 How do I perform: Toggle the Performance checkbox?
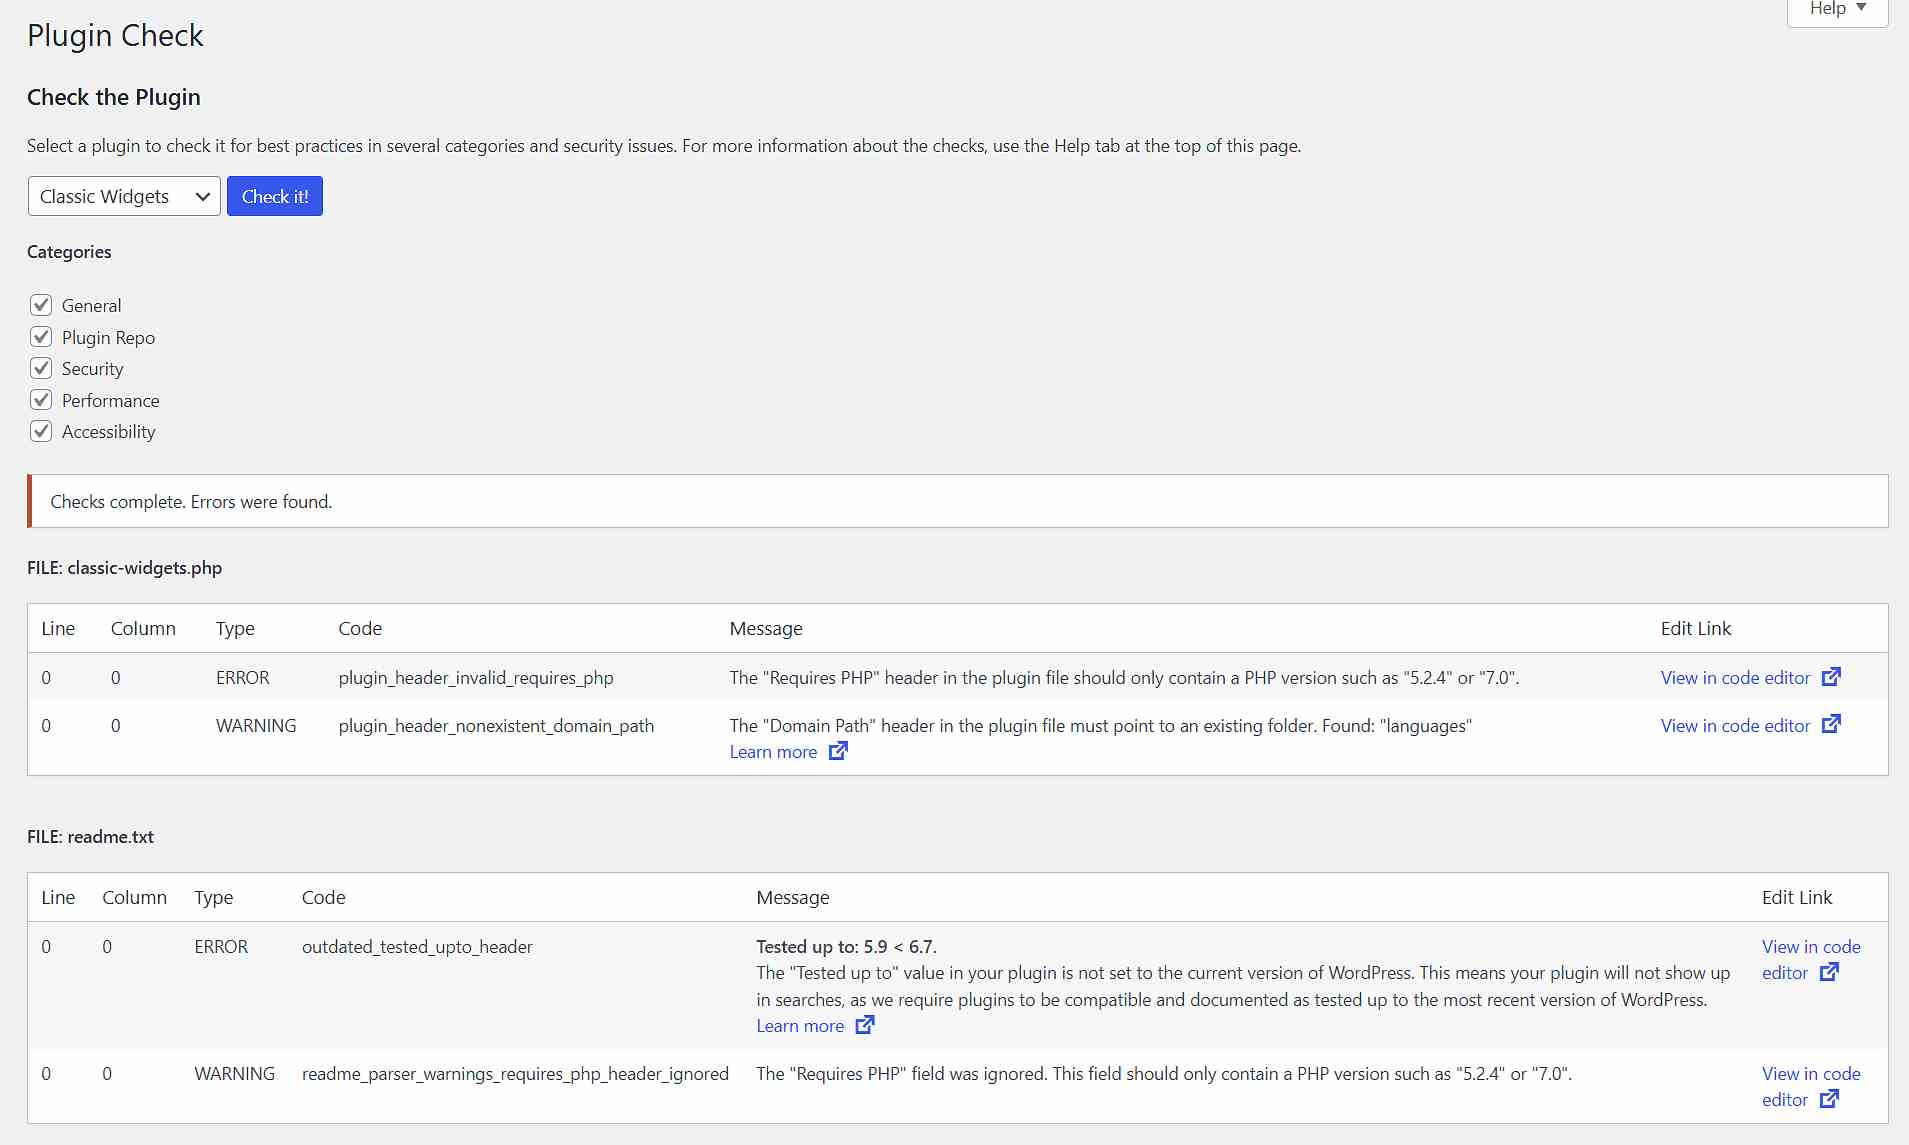tap(41, 400)
